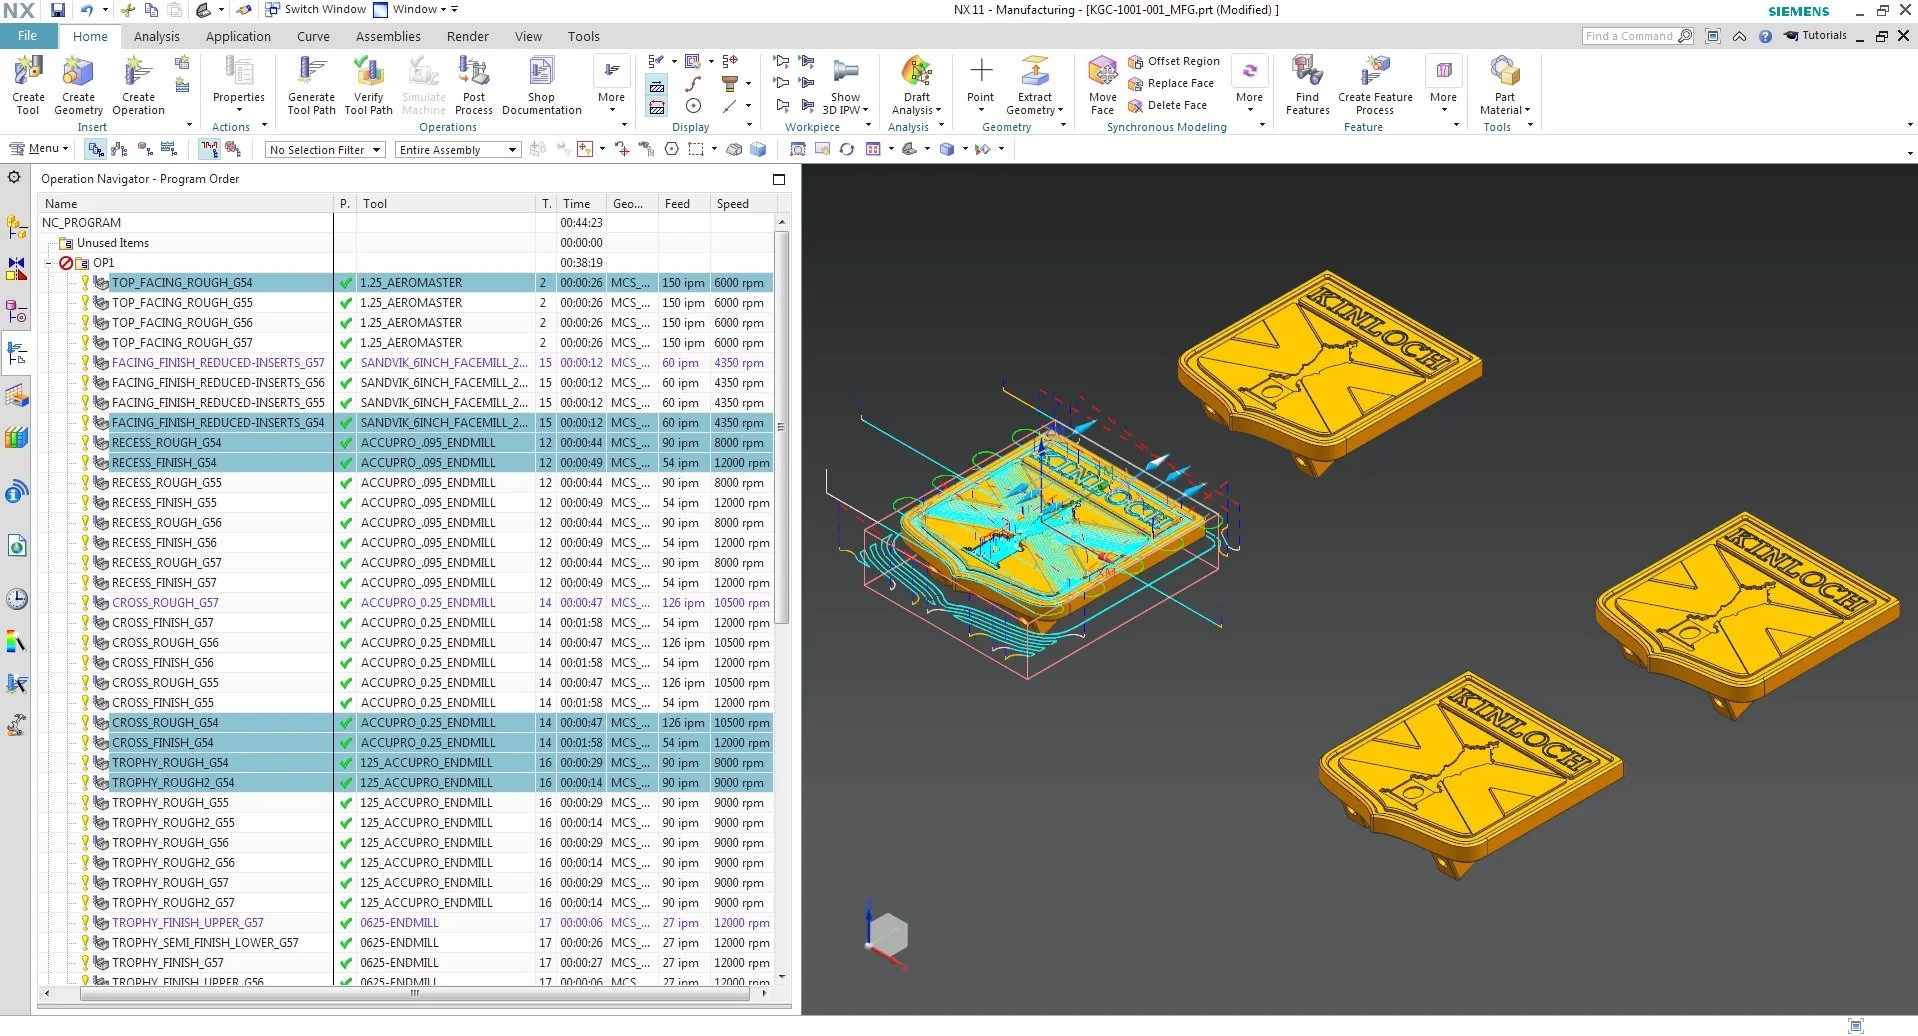Image resolution: width=1918 pixels, height=1036 pixels.
Task: Open the Menu button options
Action: [x=38, y=148]
